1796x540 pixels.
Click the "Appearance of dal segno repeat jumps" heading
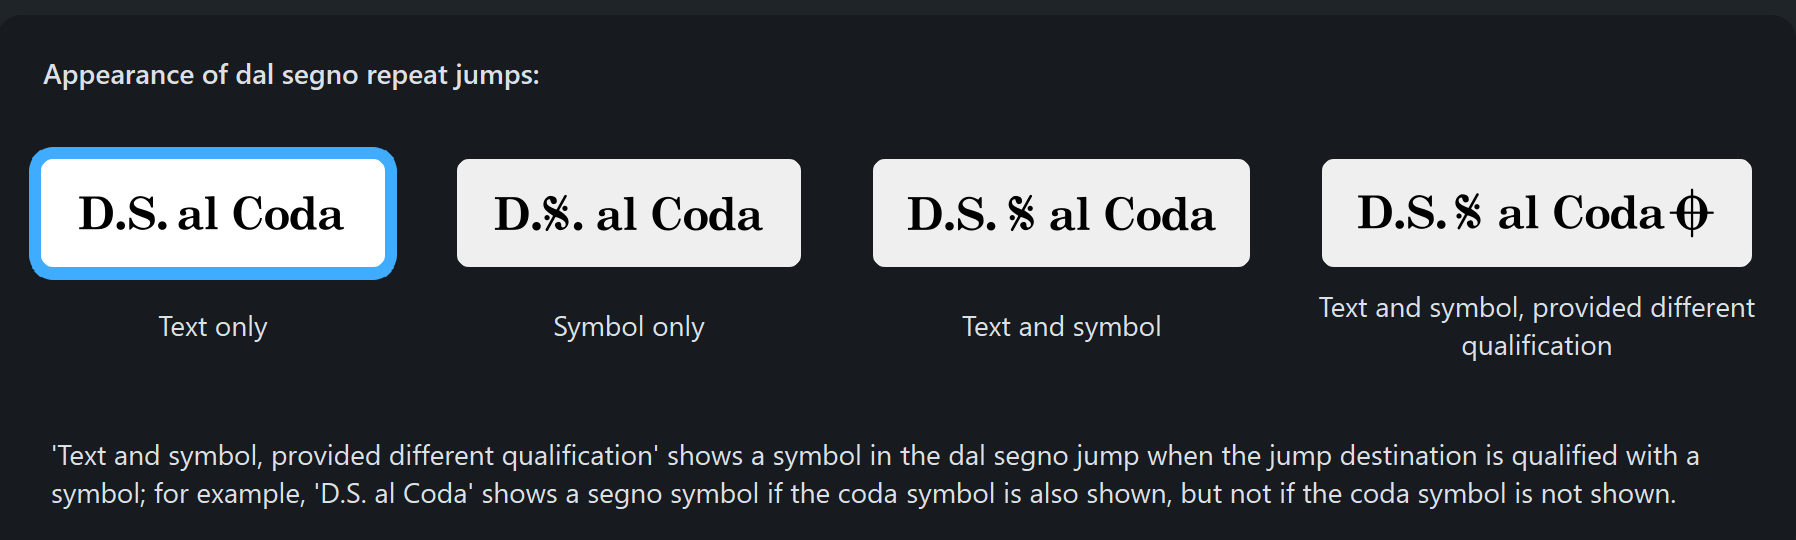291,75
